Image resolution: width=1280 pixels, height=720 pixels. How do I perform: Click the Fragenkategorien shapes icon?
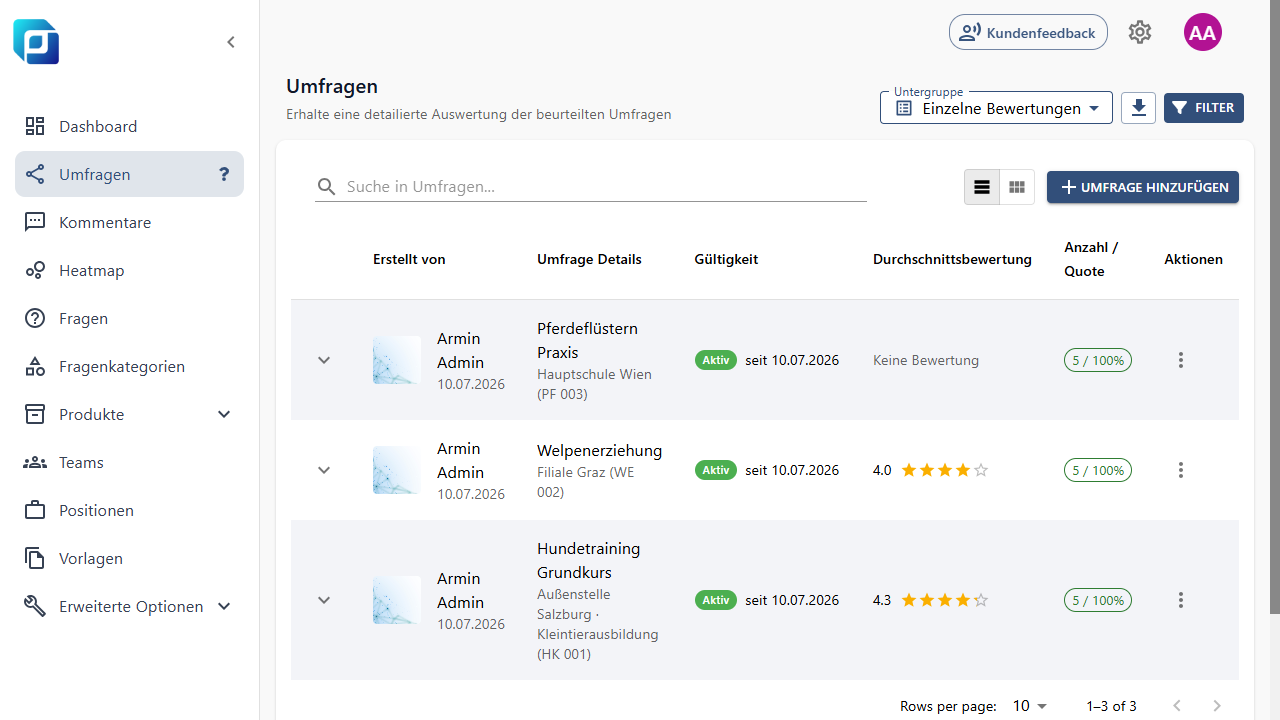[x=35, y=366]
